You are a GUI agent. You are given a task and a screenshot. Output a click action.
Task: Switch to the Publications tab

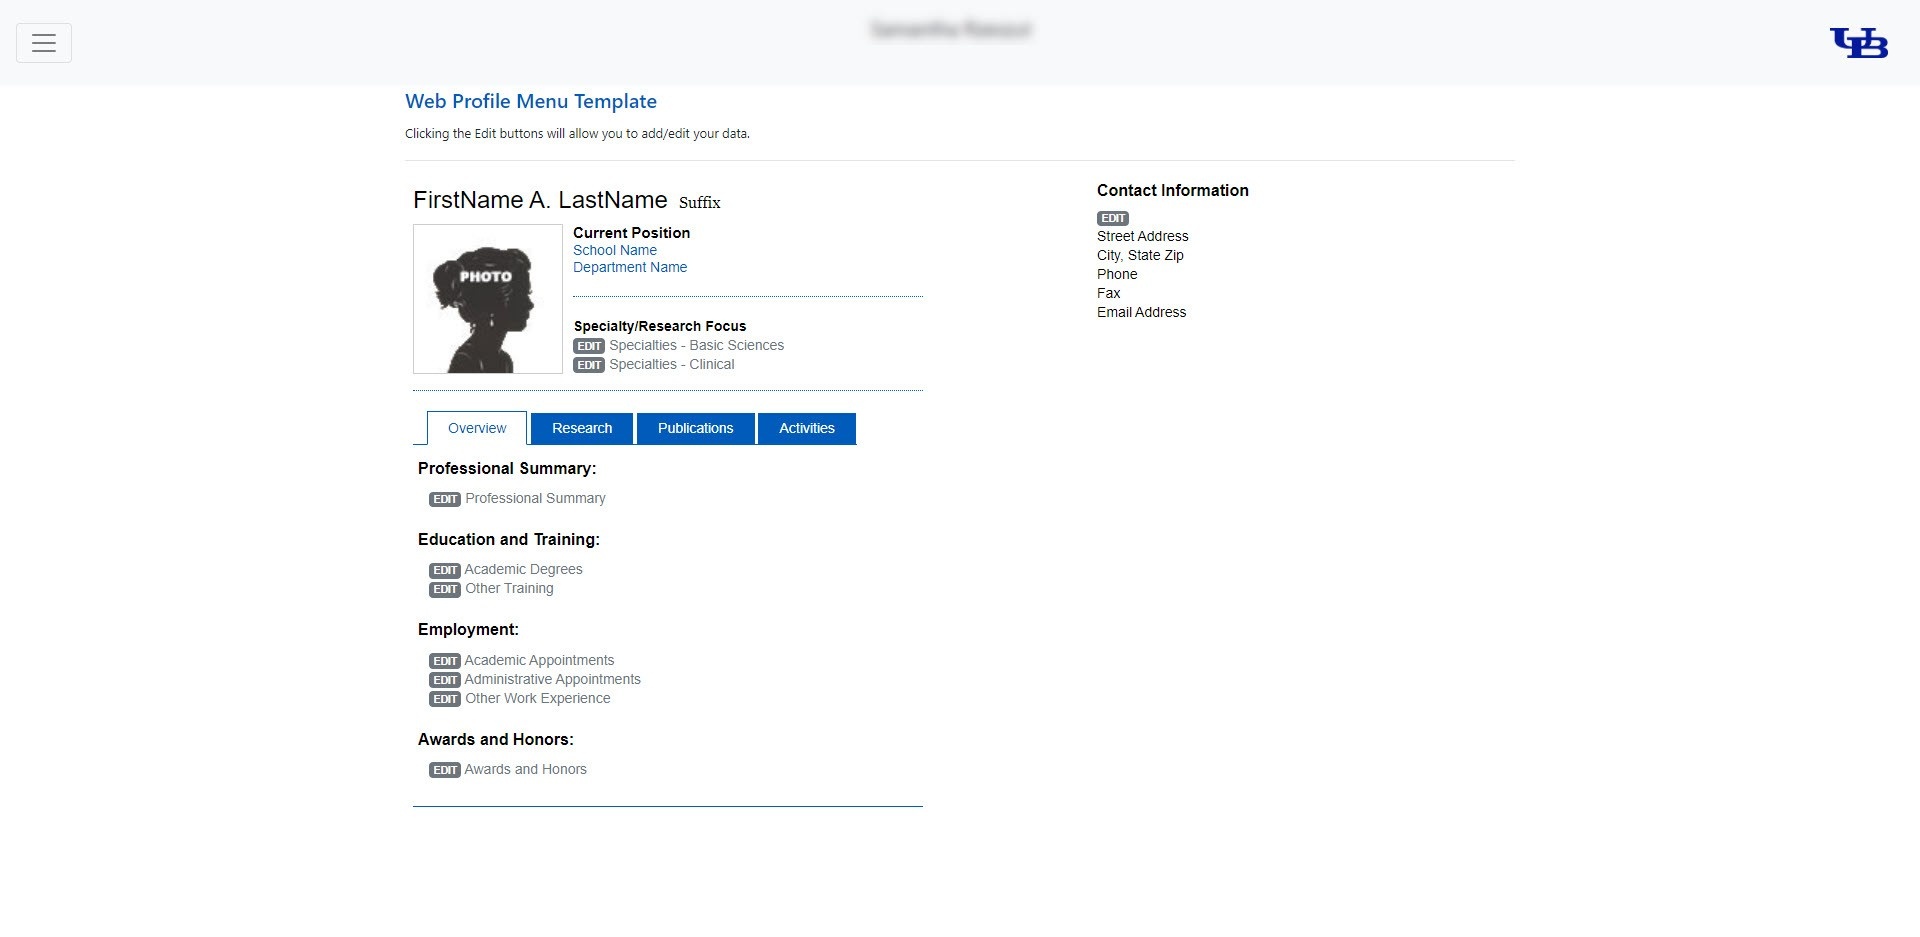point(695,428)
